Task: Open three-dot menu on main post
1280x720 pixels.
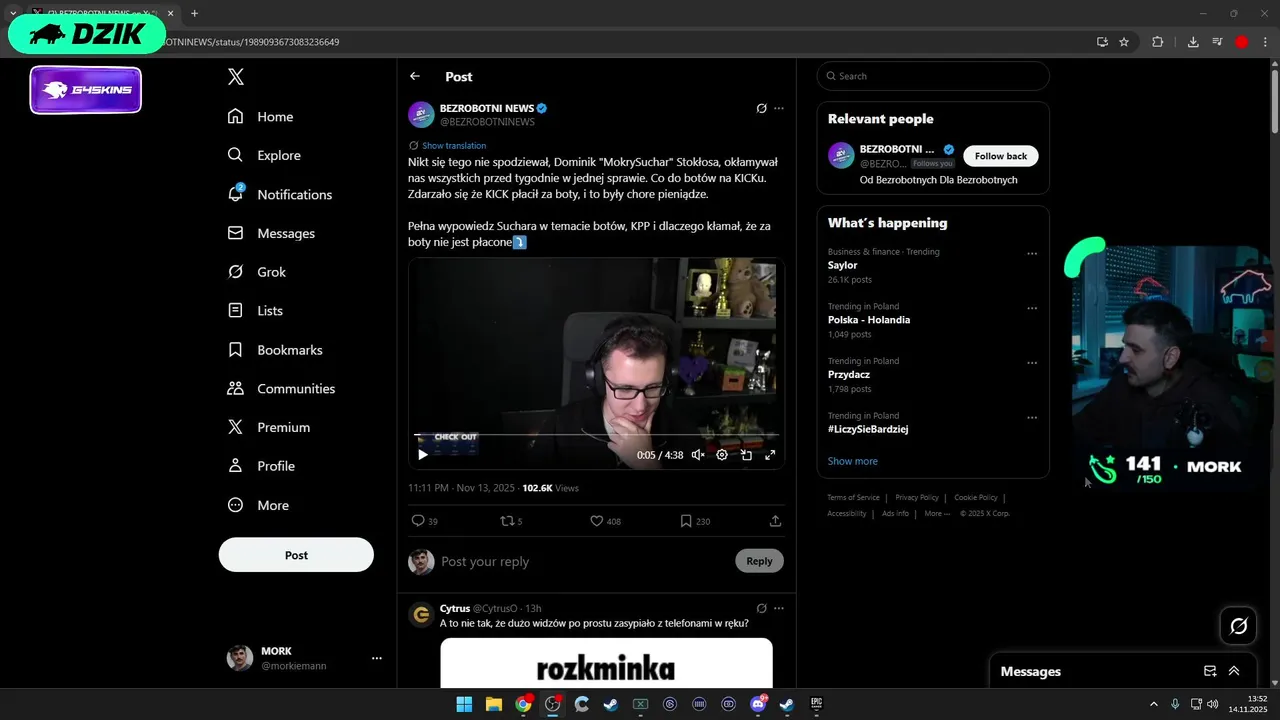Action: (x=779, y=108)
